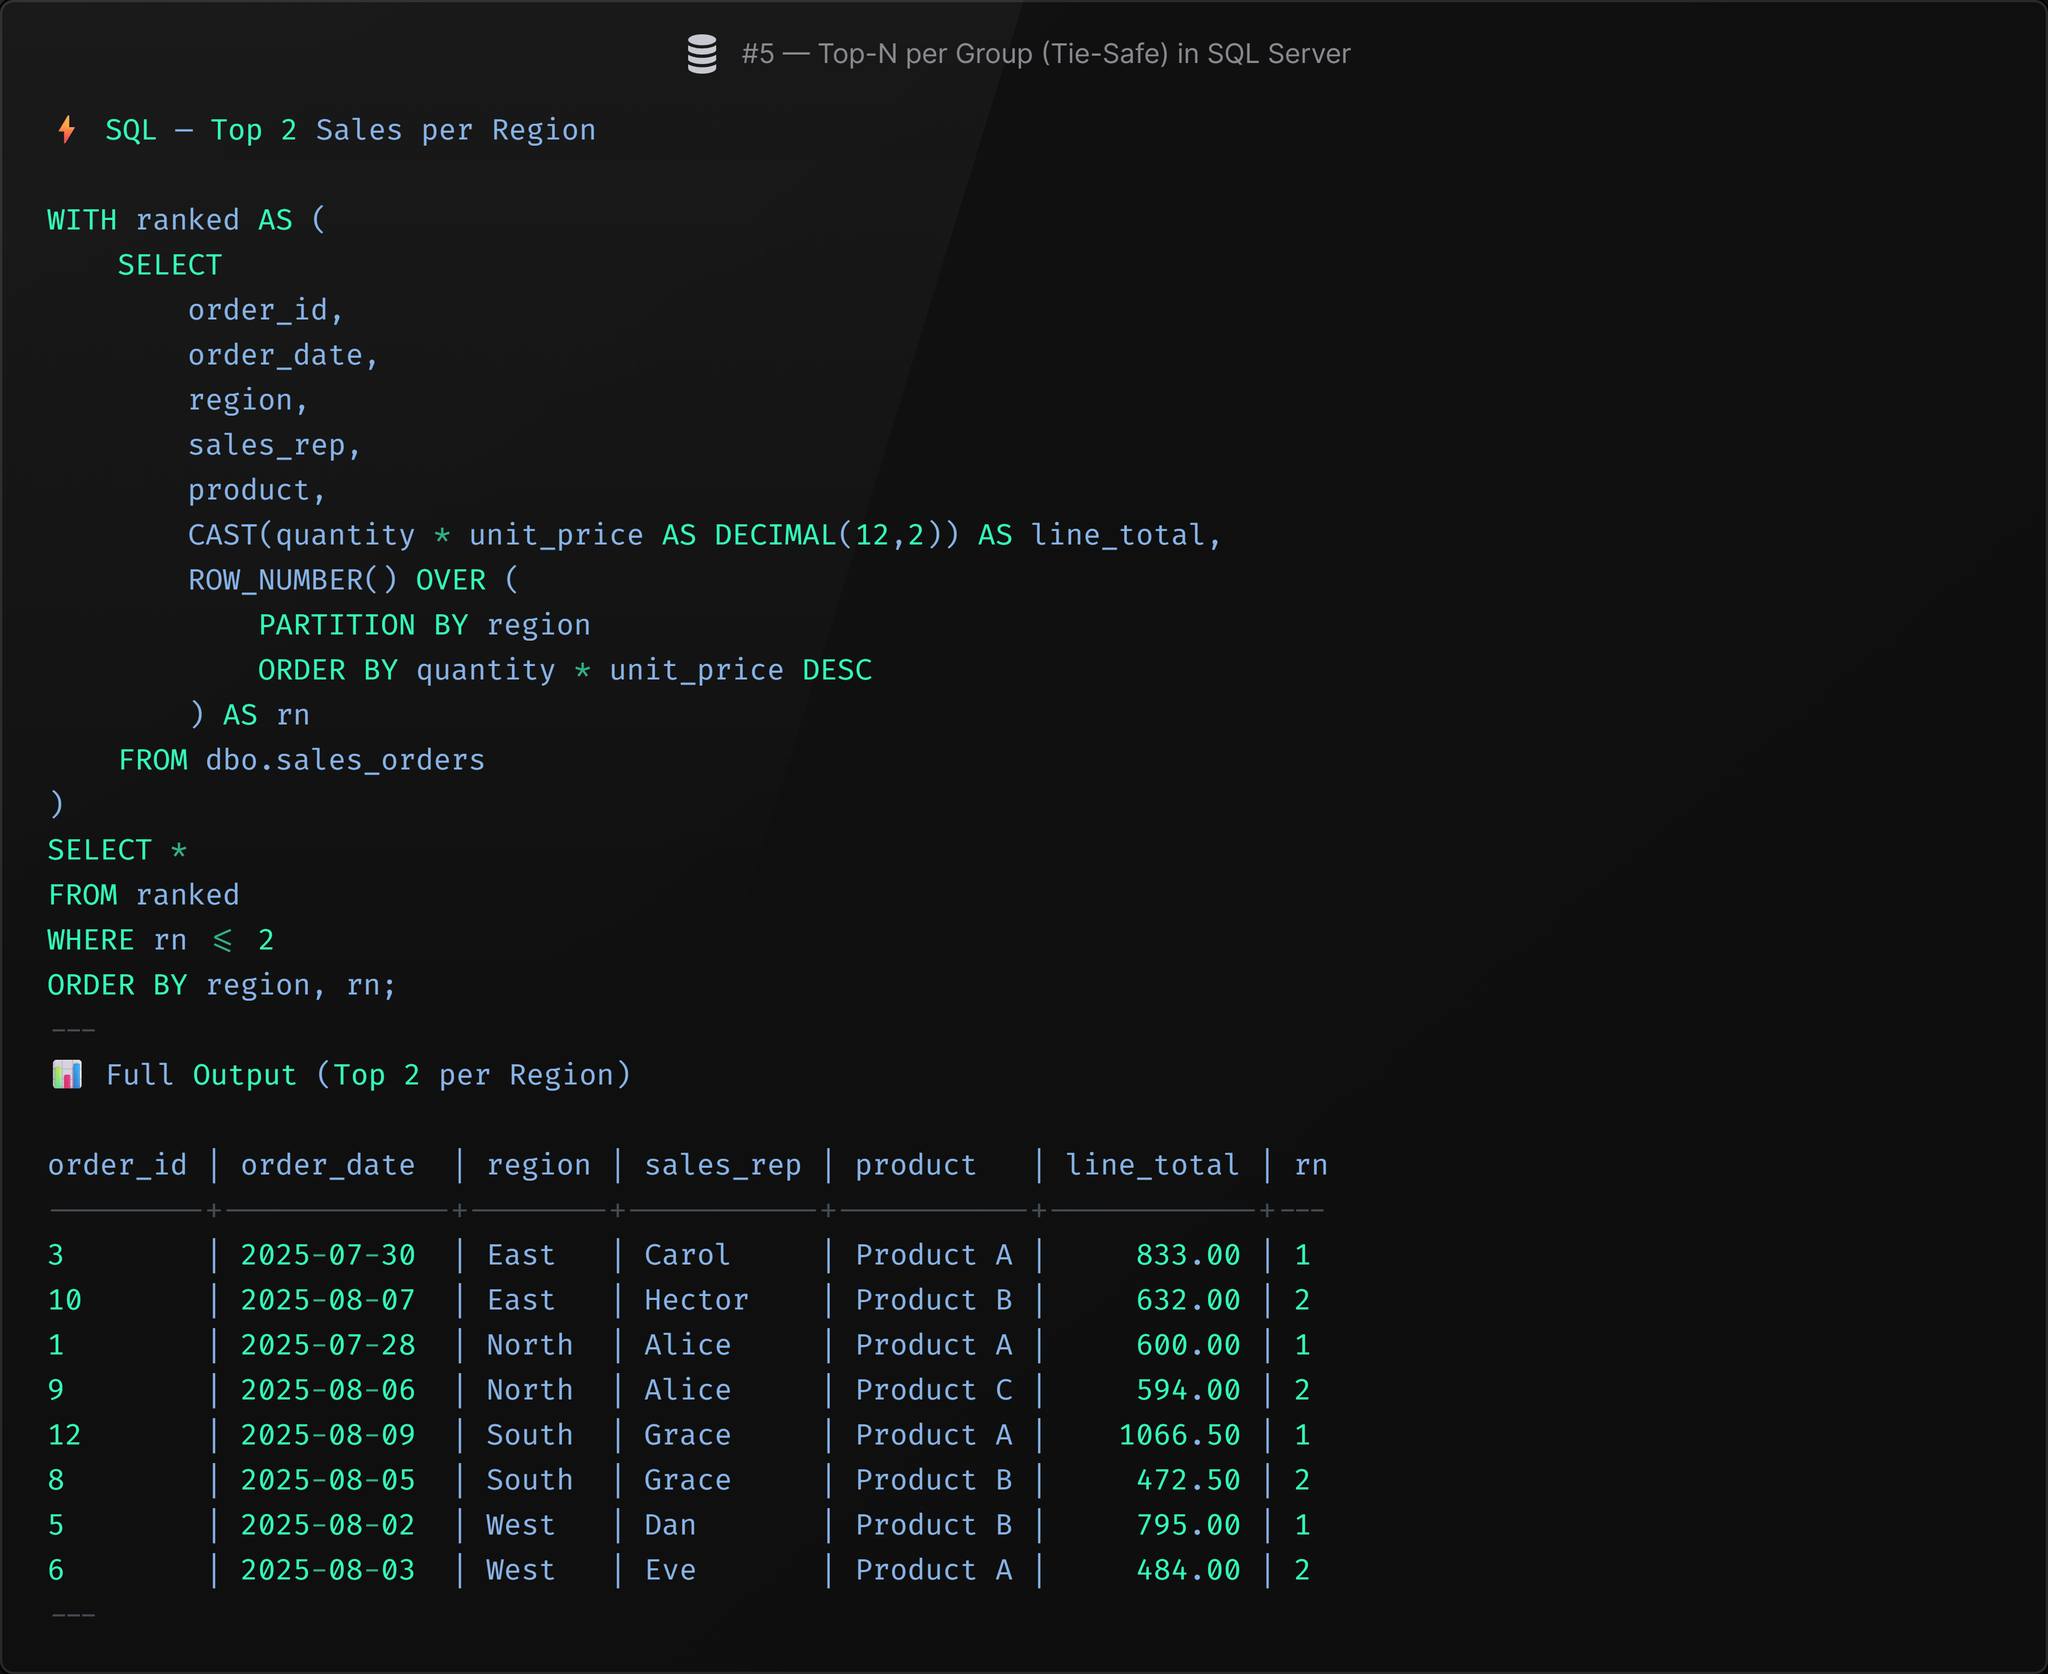The image size is (2048, 1674).
Task: Click the 'order_id,' column line in the query
Action: pos(266,310)
